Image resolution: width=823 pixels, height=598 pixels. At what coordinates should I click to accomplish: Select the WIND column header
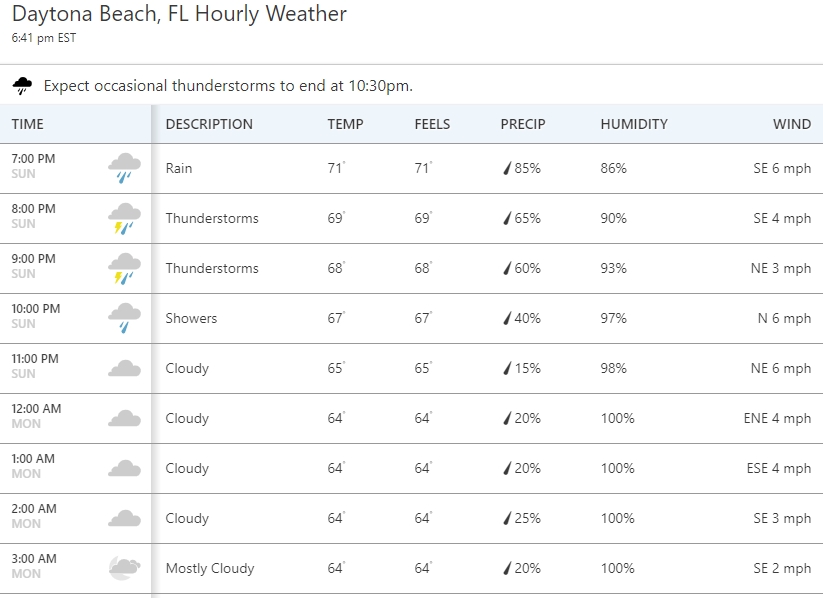point(792,124)
